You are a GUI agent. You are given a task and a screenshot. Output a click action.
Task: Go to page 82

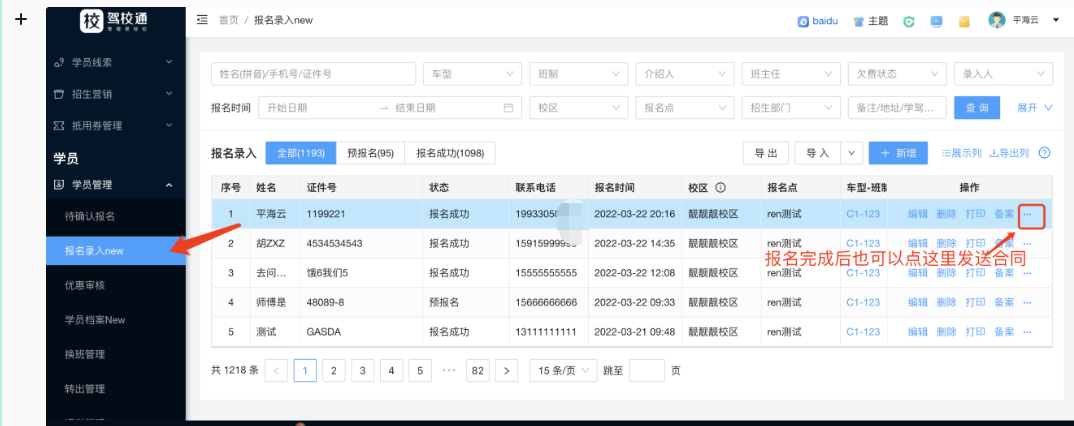pos(477,371)
